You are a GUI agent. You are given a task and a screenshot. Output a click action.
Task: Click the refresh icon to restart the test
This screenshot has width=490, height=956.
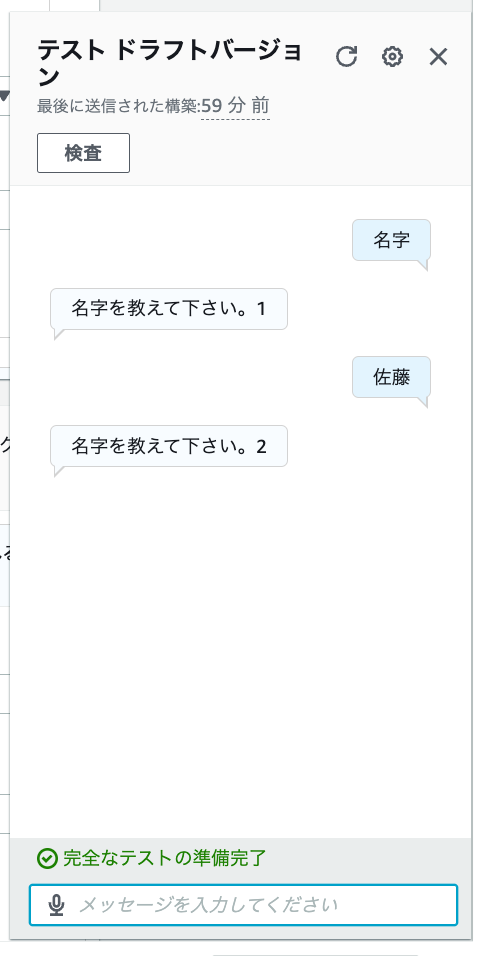tap(346, 57)
